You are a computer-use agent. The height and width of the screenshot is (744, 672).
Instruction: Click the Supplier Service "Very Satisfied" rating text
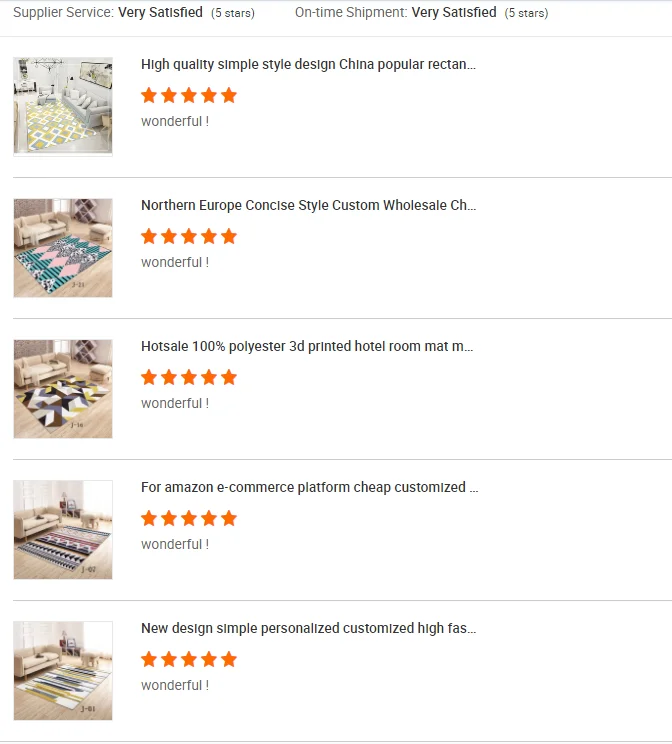coord(160,13)
